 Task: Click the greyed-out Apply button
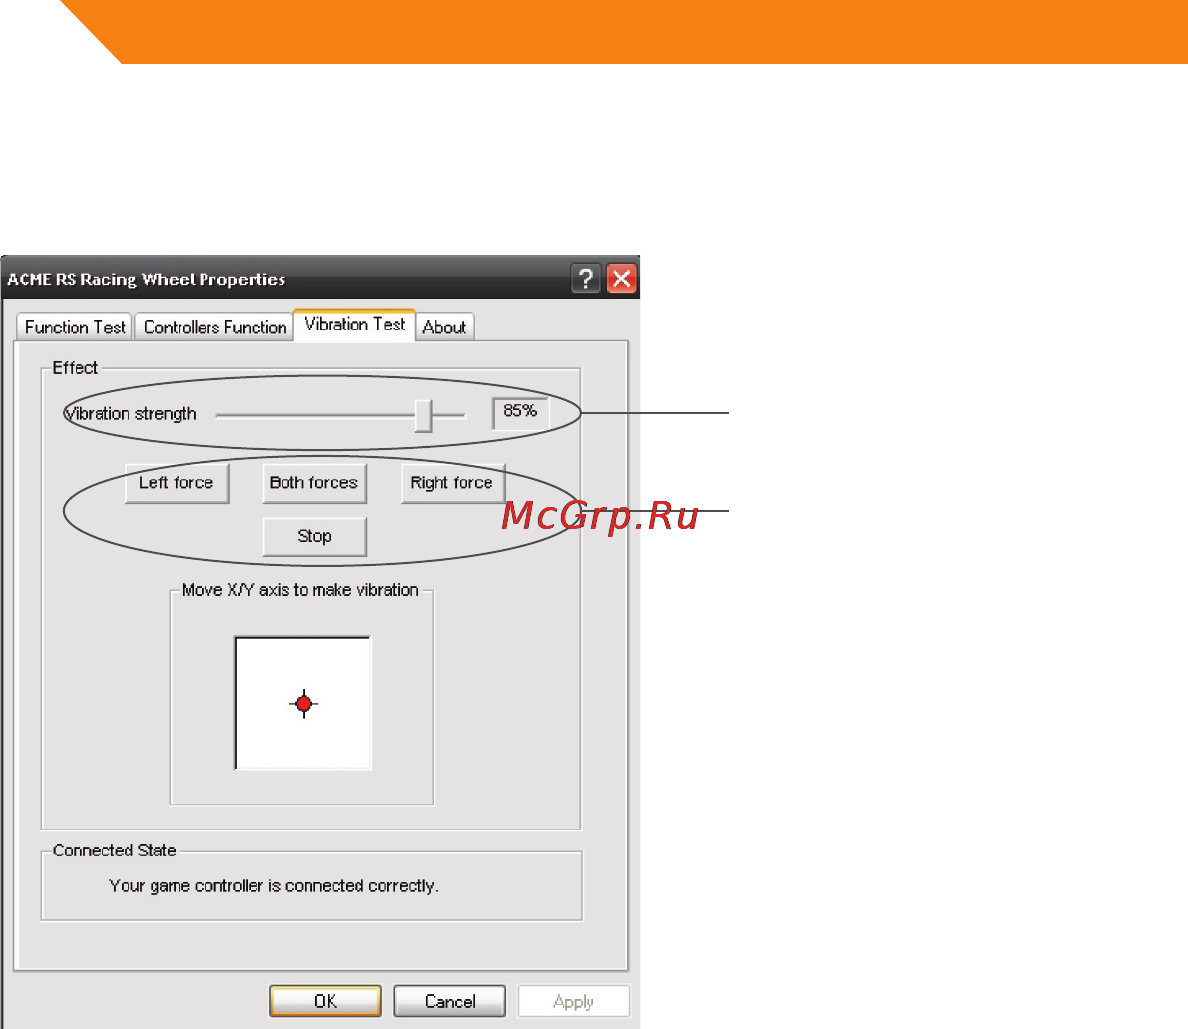tap(574, 1001)
